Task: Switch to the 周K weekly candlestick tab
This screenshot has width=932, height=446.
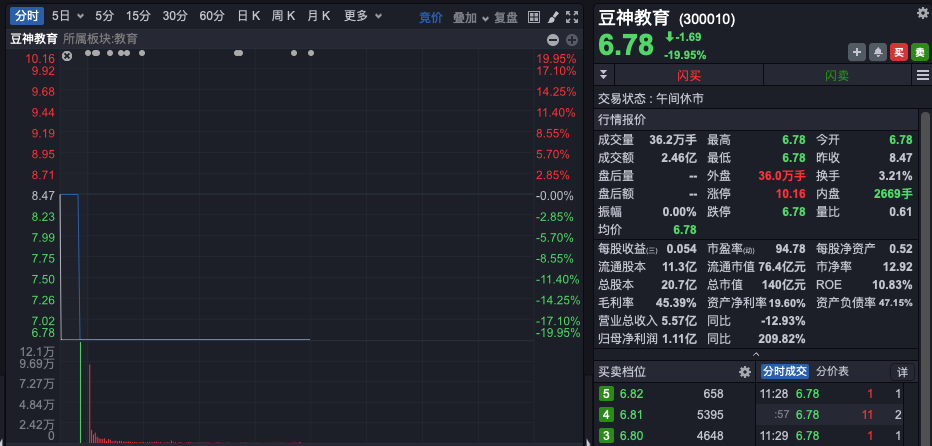Action: [x=284, y=16]
